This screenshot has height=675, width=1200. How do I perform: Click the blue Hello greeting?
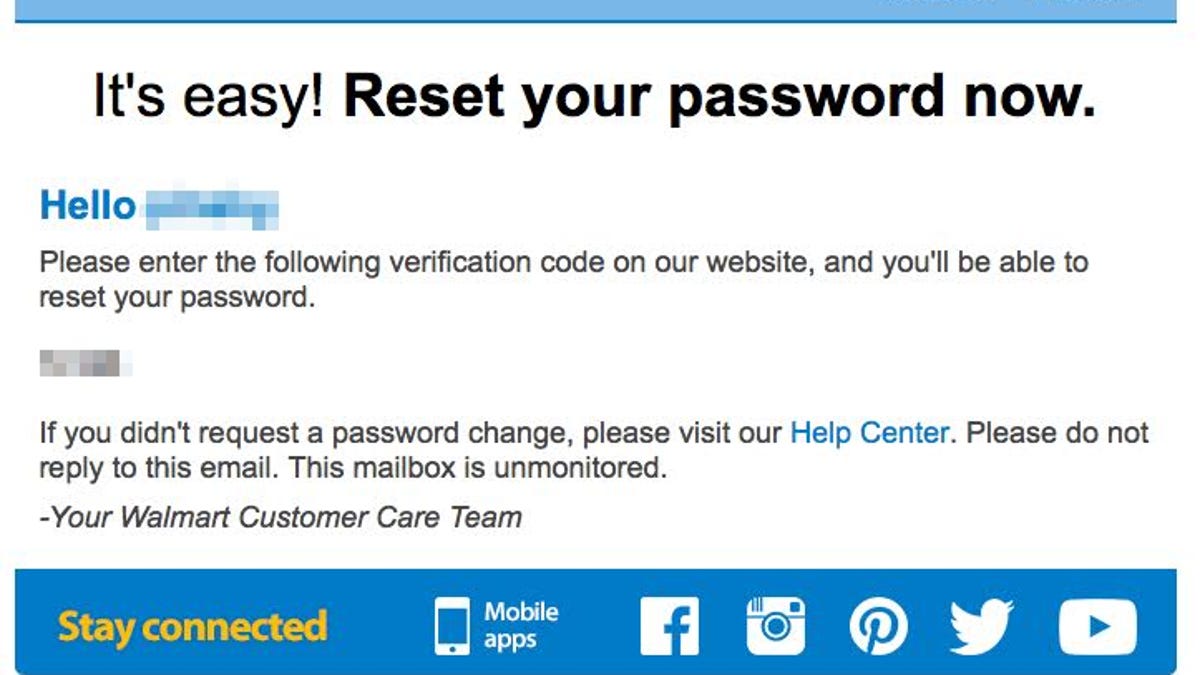pos(88,206)
